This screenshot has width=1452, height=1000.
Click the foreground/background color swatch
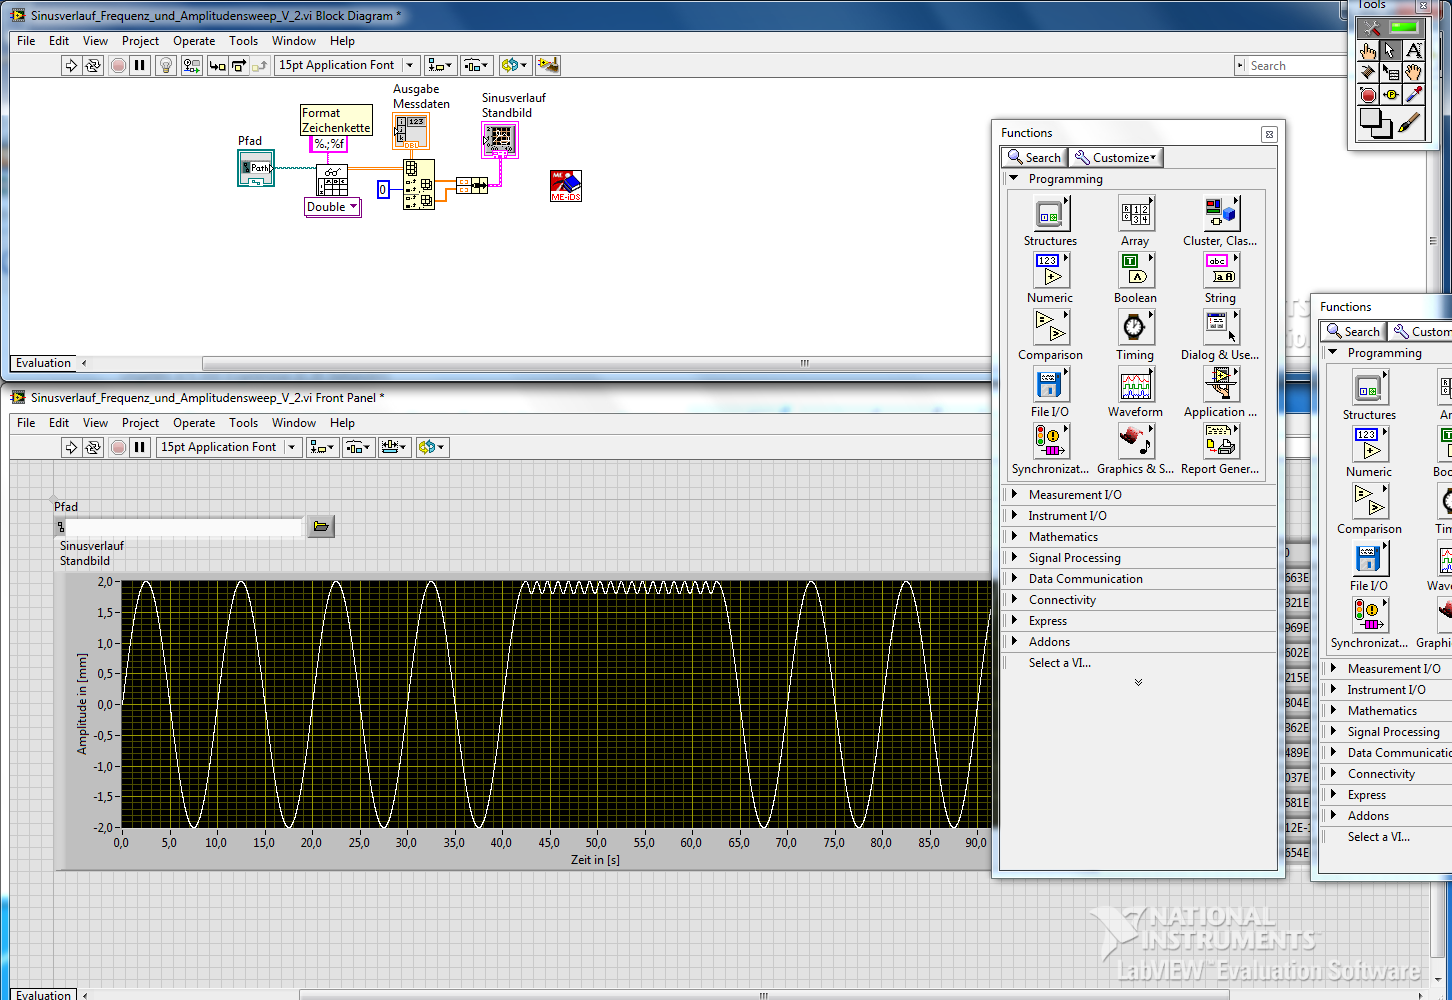pos(1375,122)
